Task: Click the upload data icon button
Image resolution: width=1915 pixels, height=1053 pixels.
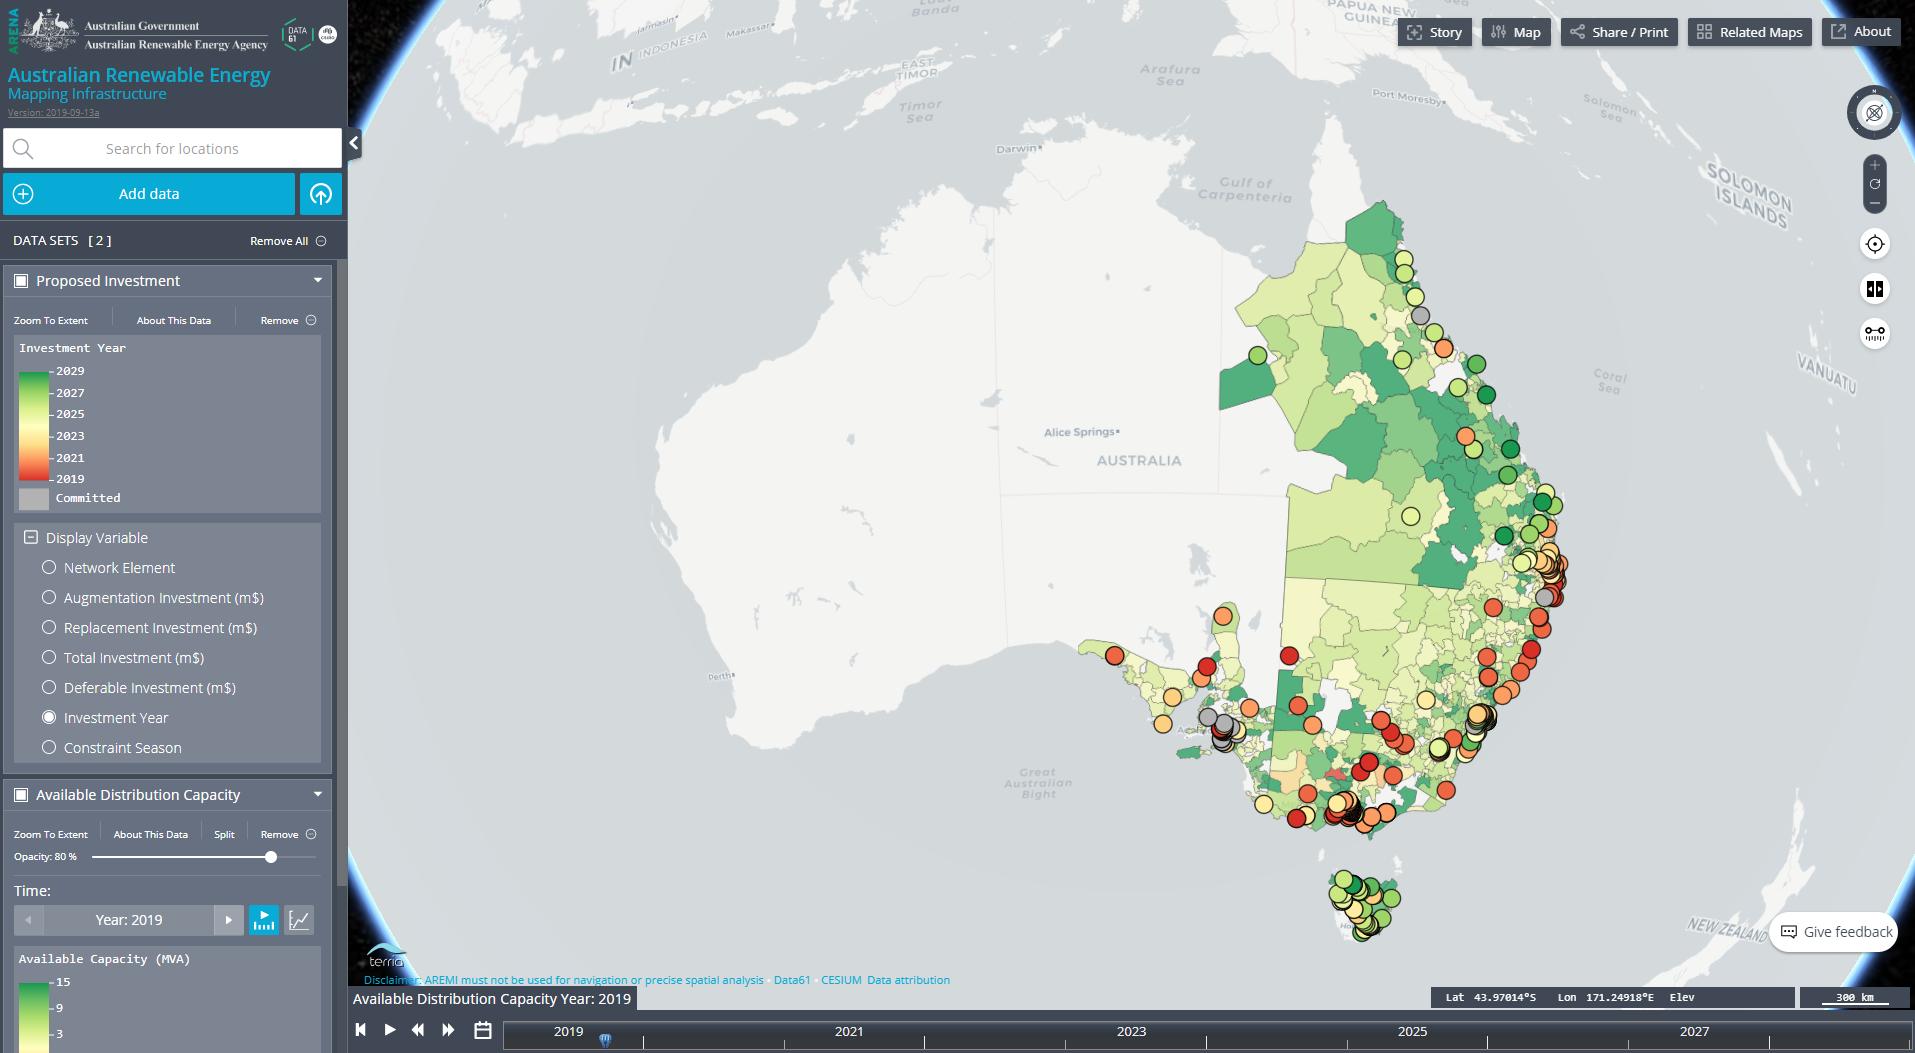Action: pos(321,194)
